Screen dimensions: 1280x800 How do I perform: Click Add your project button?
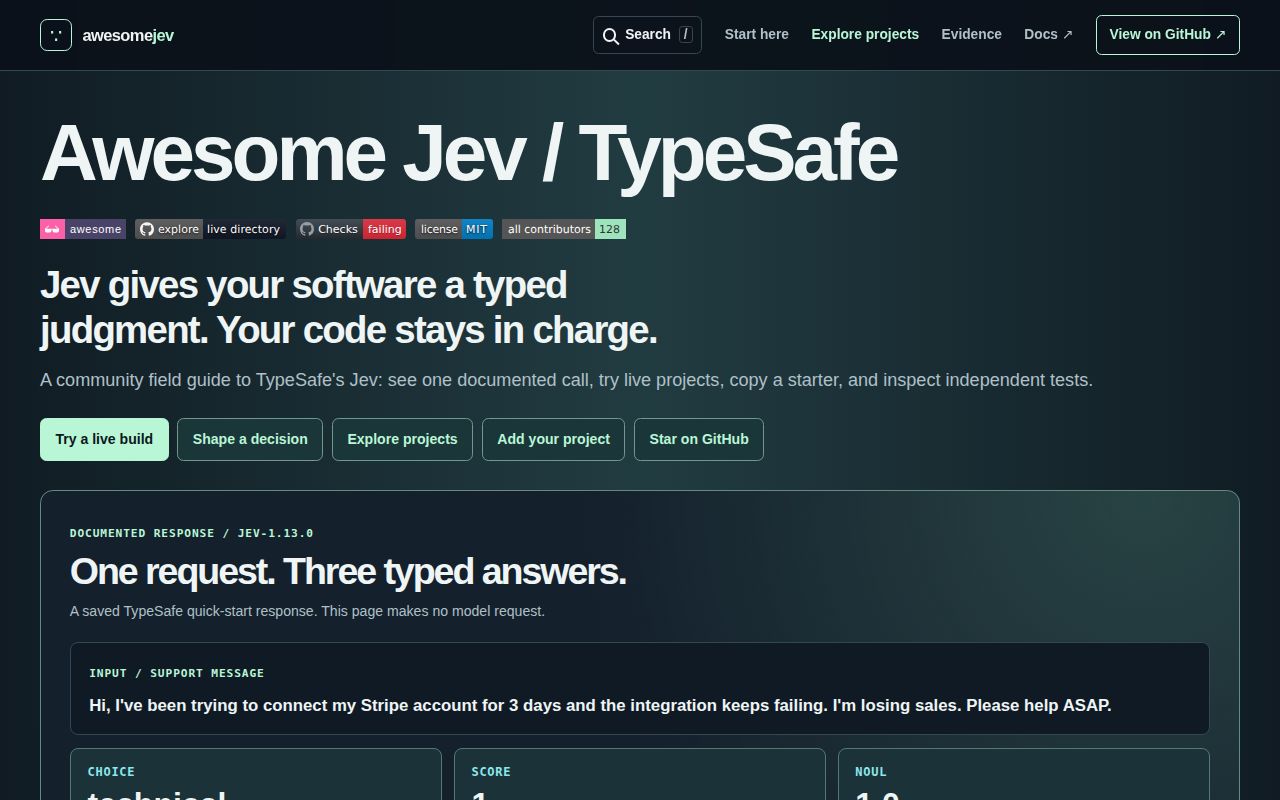tap(553, 439)
